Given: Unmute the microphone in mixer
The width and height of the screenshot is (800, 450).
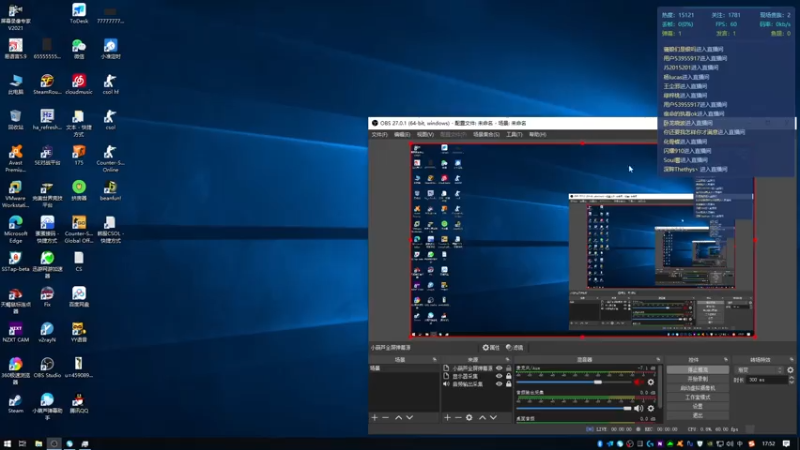Looking at the screenshot, I should (x=638, y=382).
